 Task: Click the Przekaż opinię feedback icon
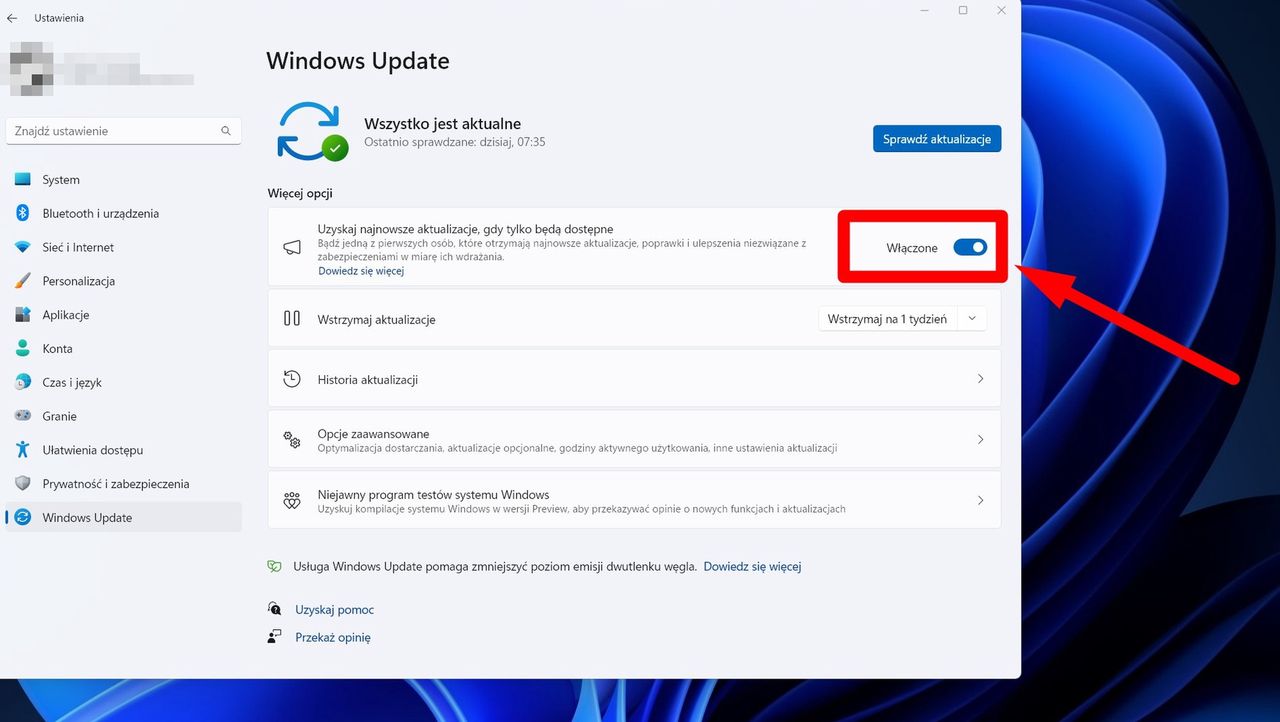(274, 637)
